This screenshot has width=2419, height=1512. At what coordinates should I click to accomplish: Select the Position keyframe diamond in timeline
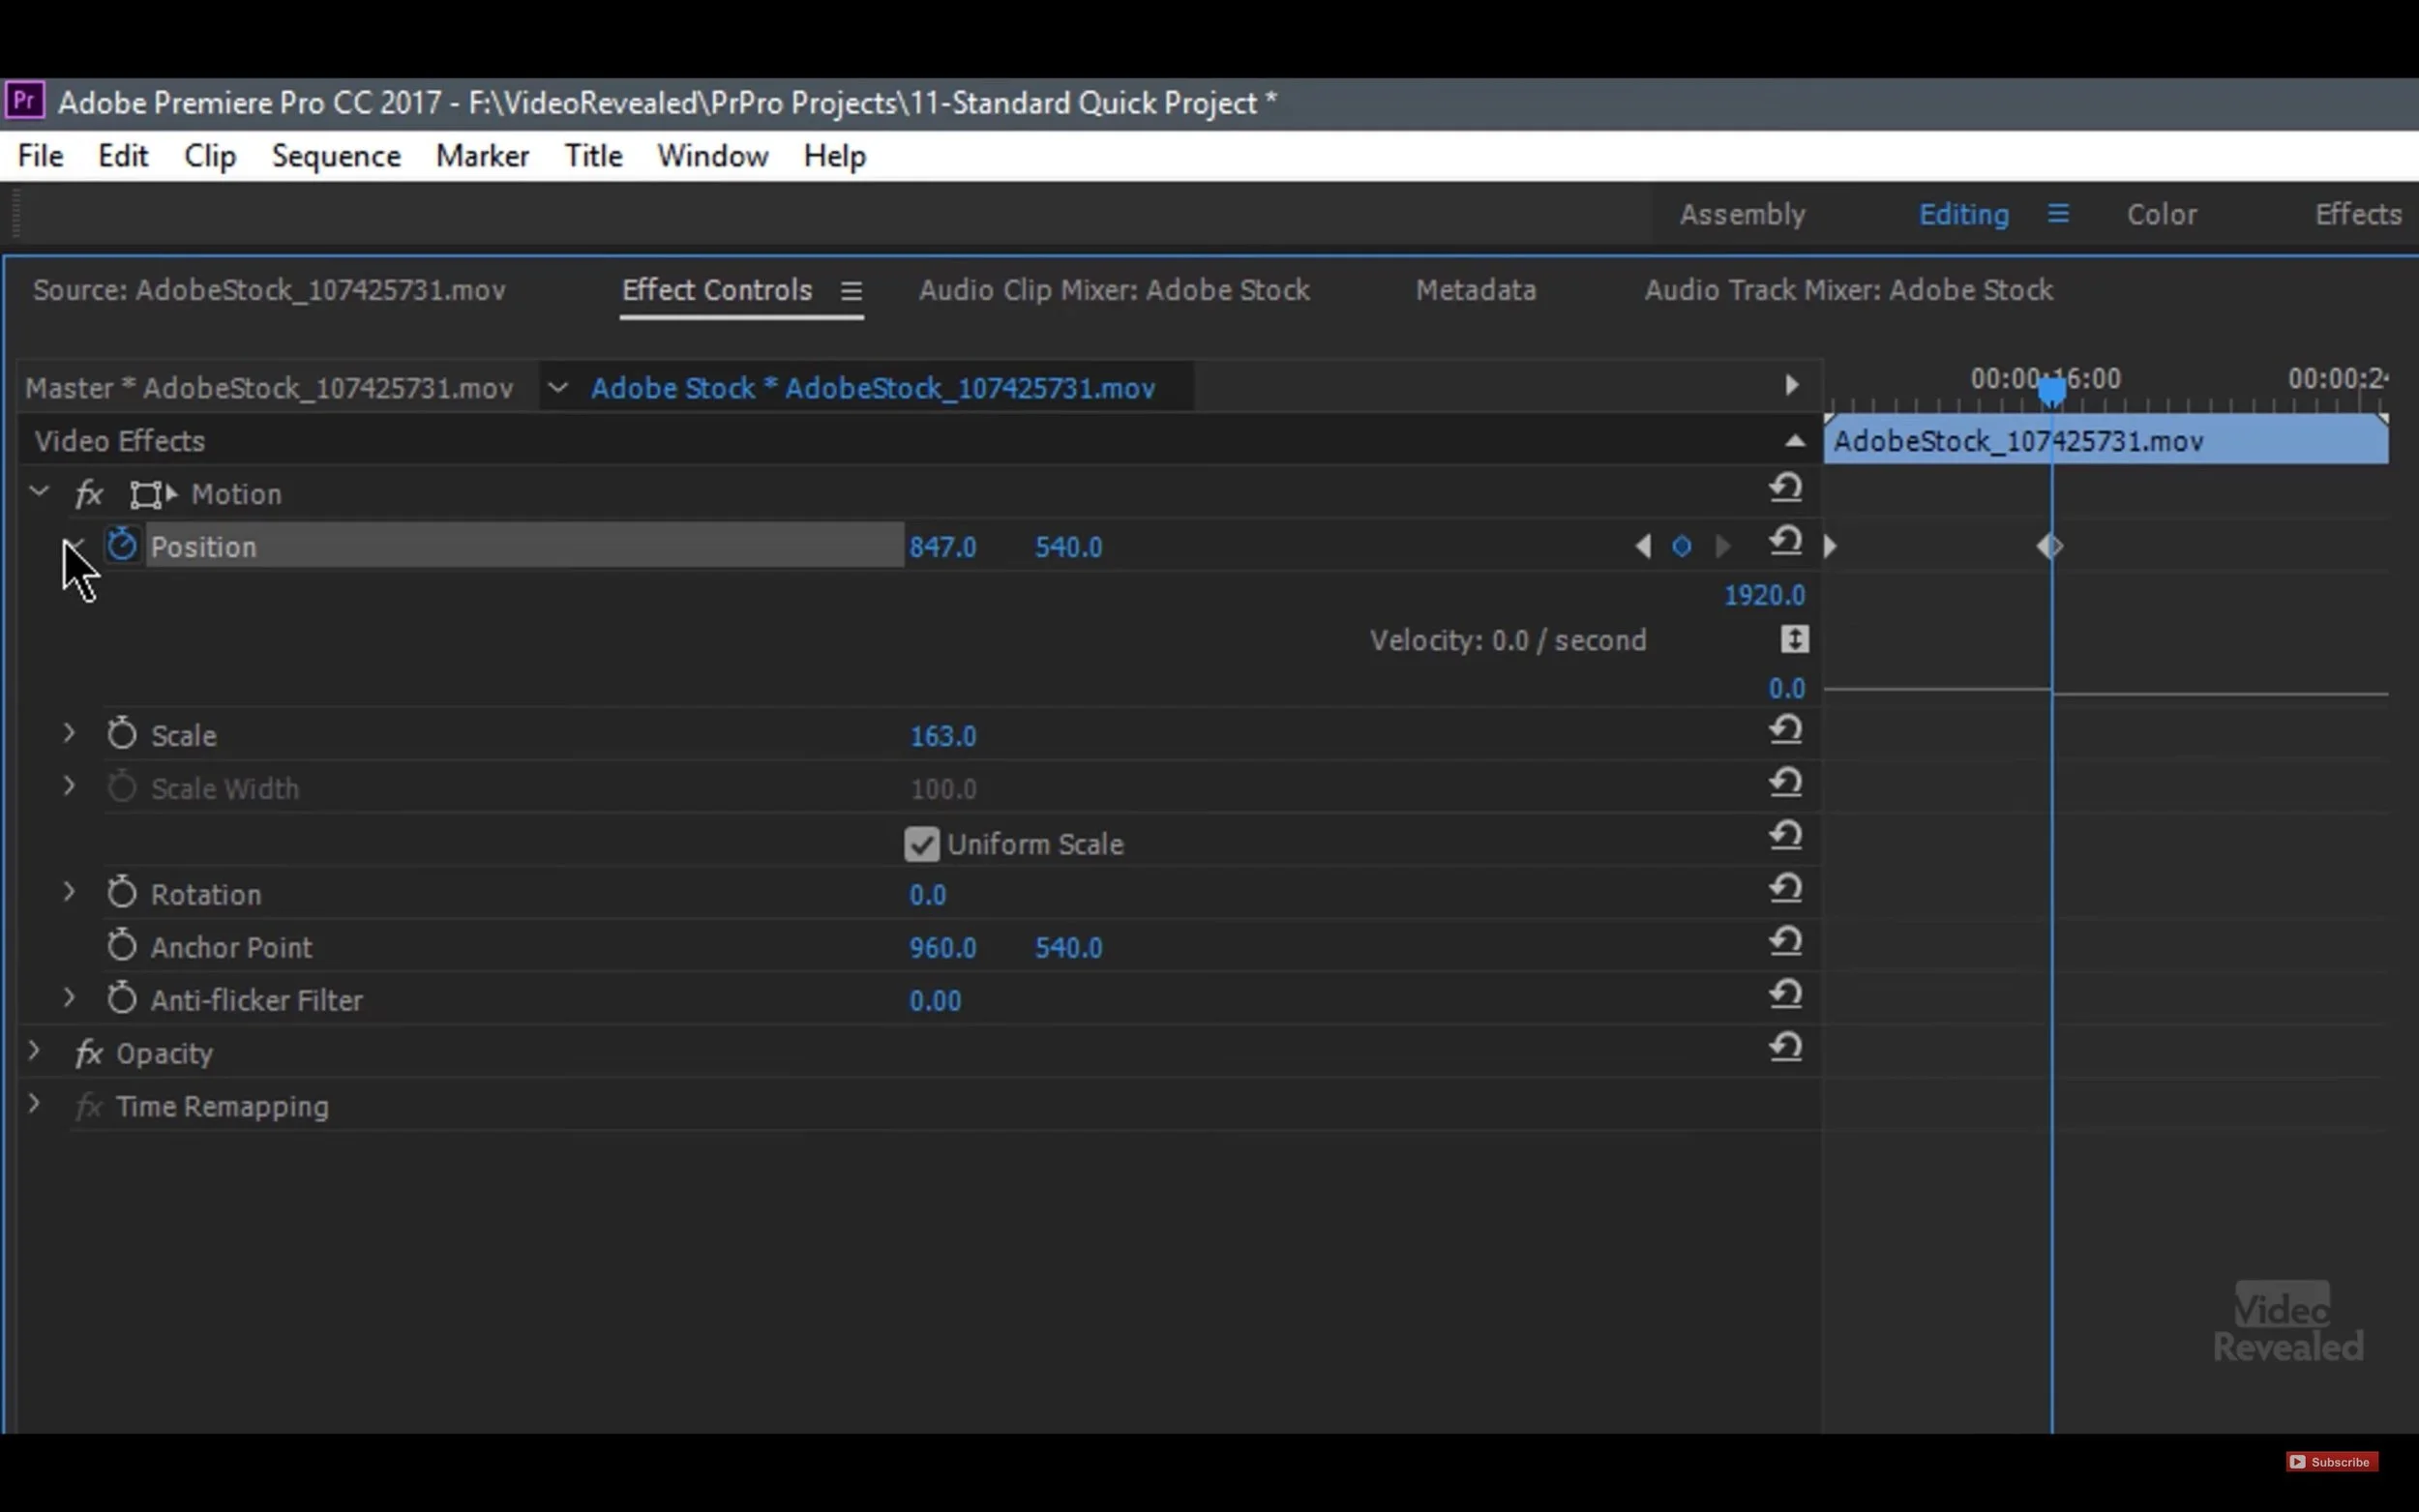tap(2050, 547)
